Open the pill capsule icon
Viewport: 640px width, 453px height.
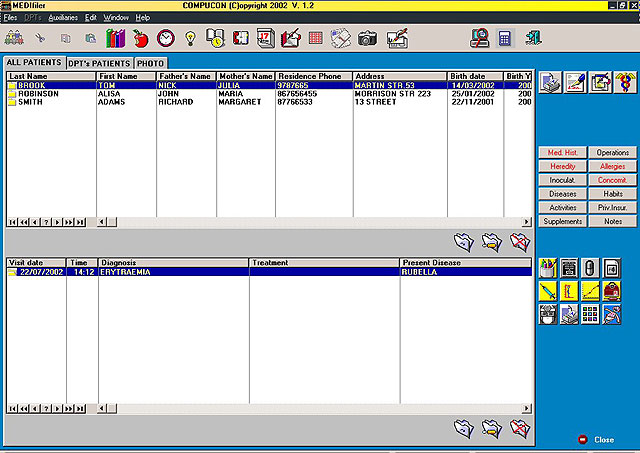tap(590, 269)
